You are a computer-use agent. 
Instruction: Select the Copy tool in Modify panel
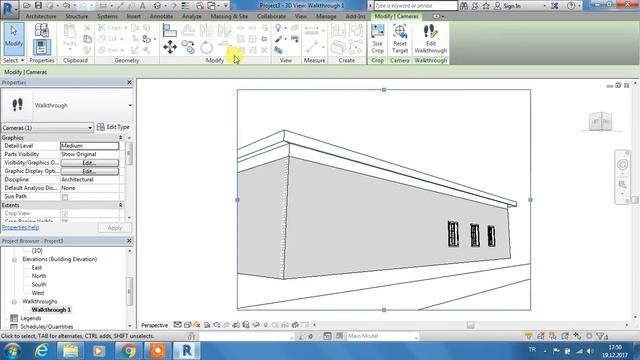[x=188, y=47]
